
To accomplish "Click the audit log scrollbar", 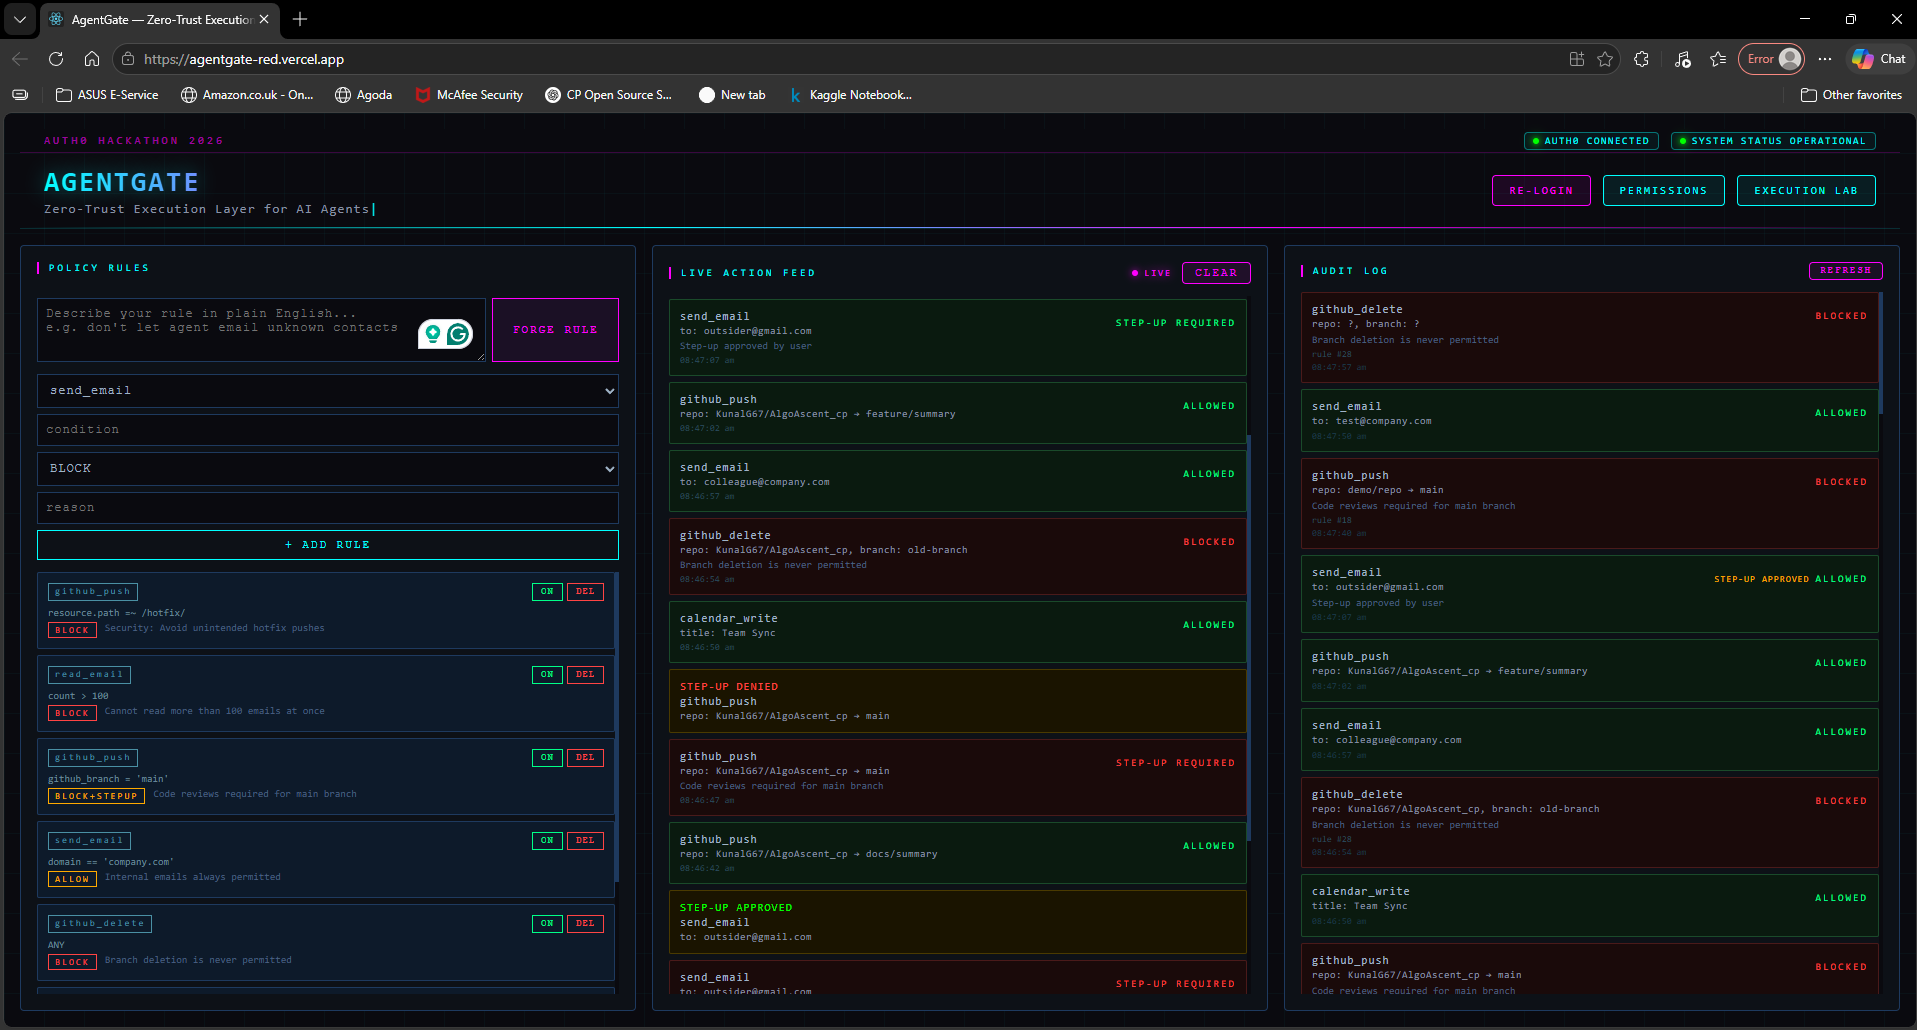I will tap(1881, 353).
